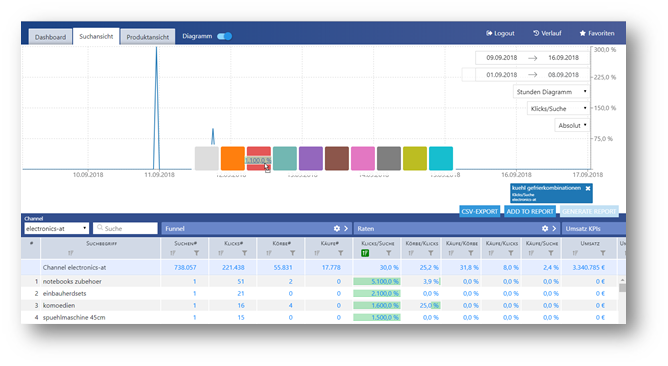
Task: Open the Channel electronics-at dropdown
Action: (56, 228)
